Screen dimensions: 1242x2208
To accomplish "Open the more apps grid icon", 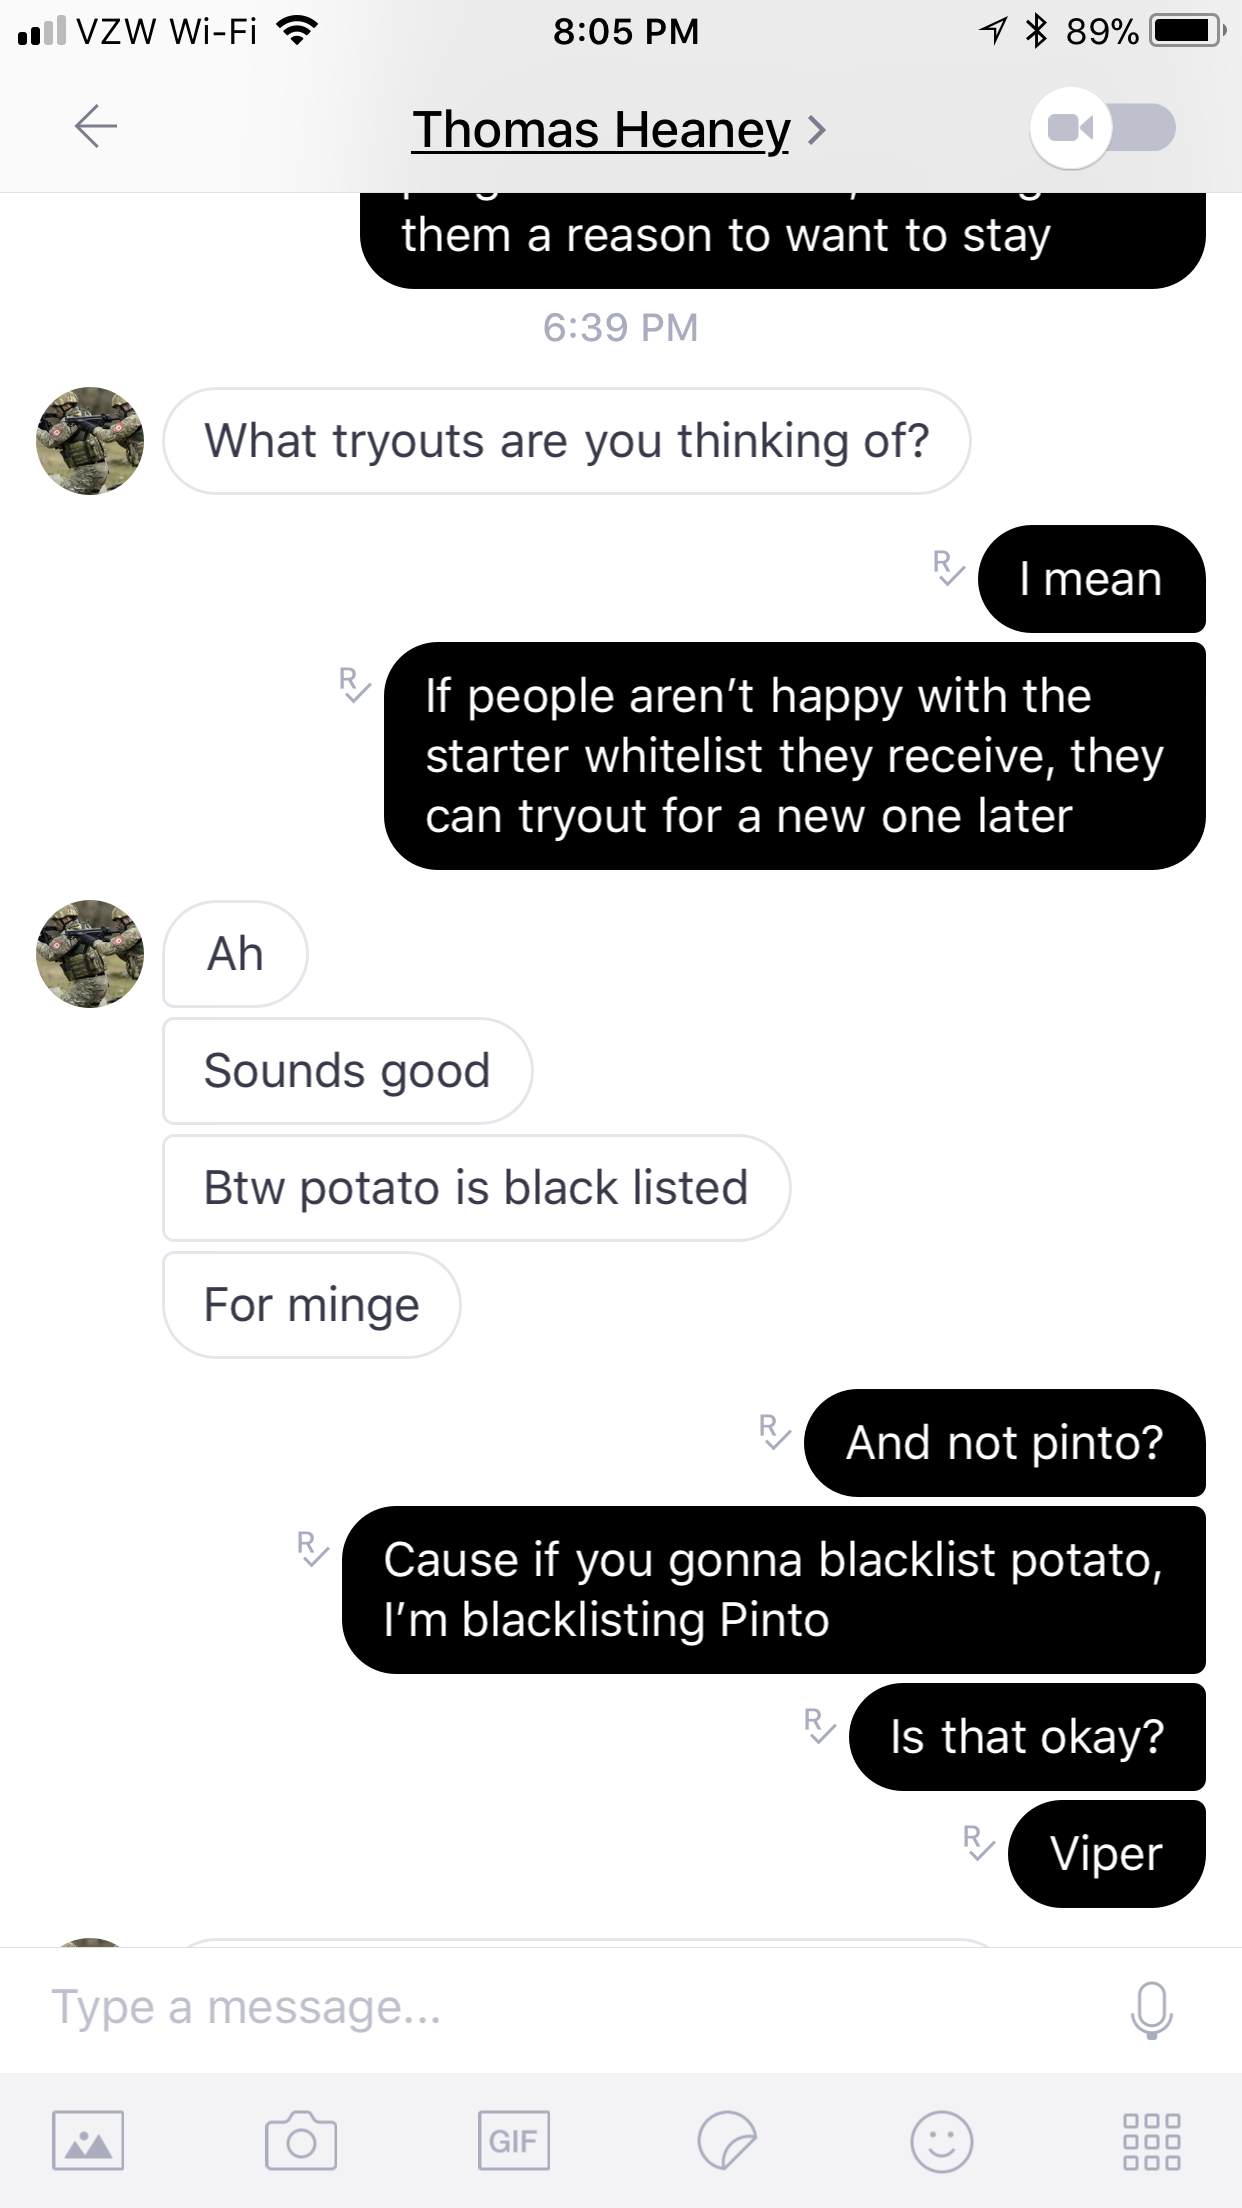I will click(x=1151, y=2141).
